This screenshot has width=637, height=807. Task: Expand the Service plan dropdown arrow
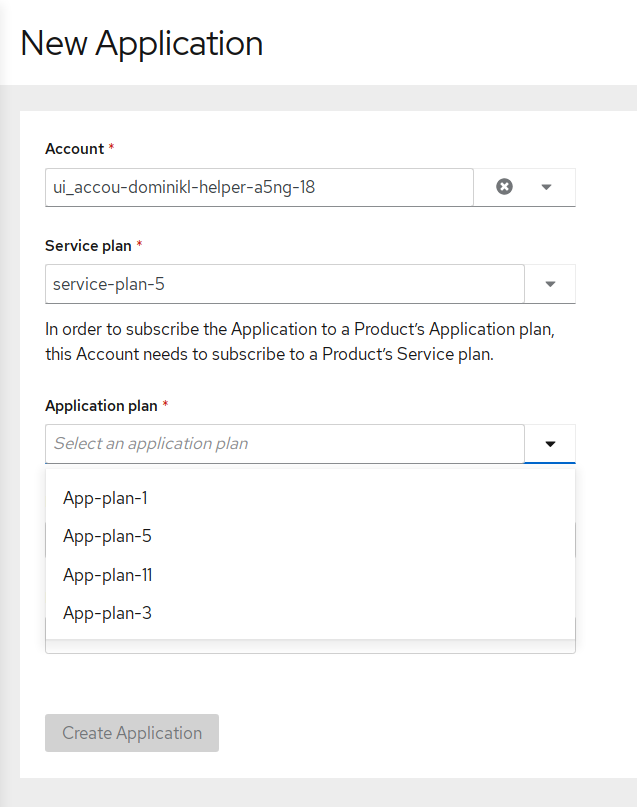[x=550, y=284]
